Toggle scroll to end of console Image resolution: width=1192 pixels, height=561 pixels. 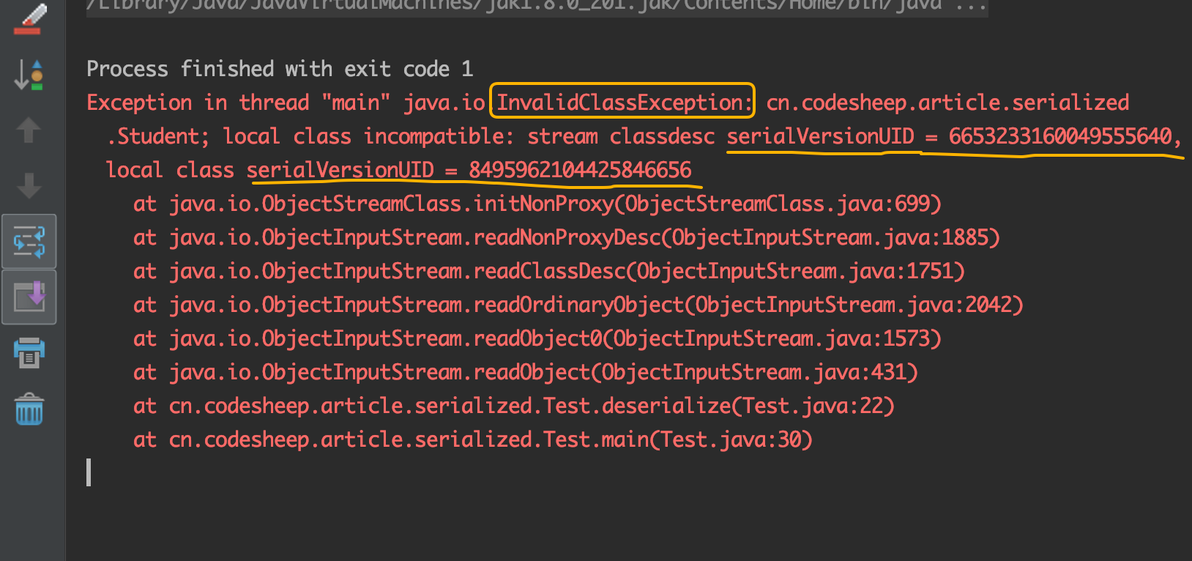pyautogui.click(x=29, y=296)
